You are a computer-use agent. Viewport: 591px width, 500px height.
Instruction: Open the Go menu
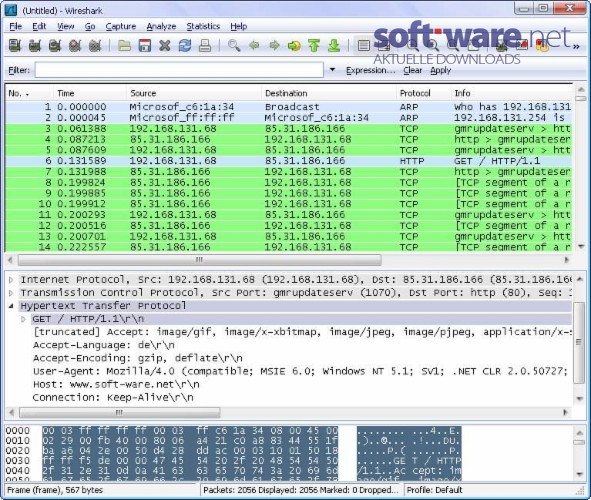click(x=90, y=26)
